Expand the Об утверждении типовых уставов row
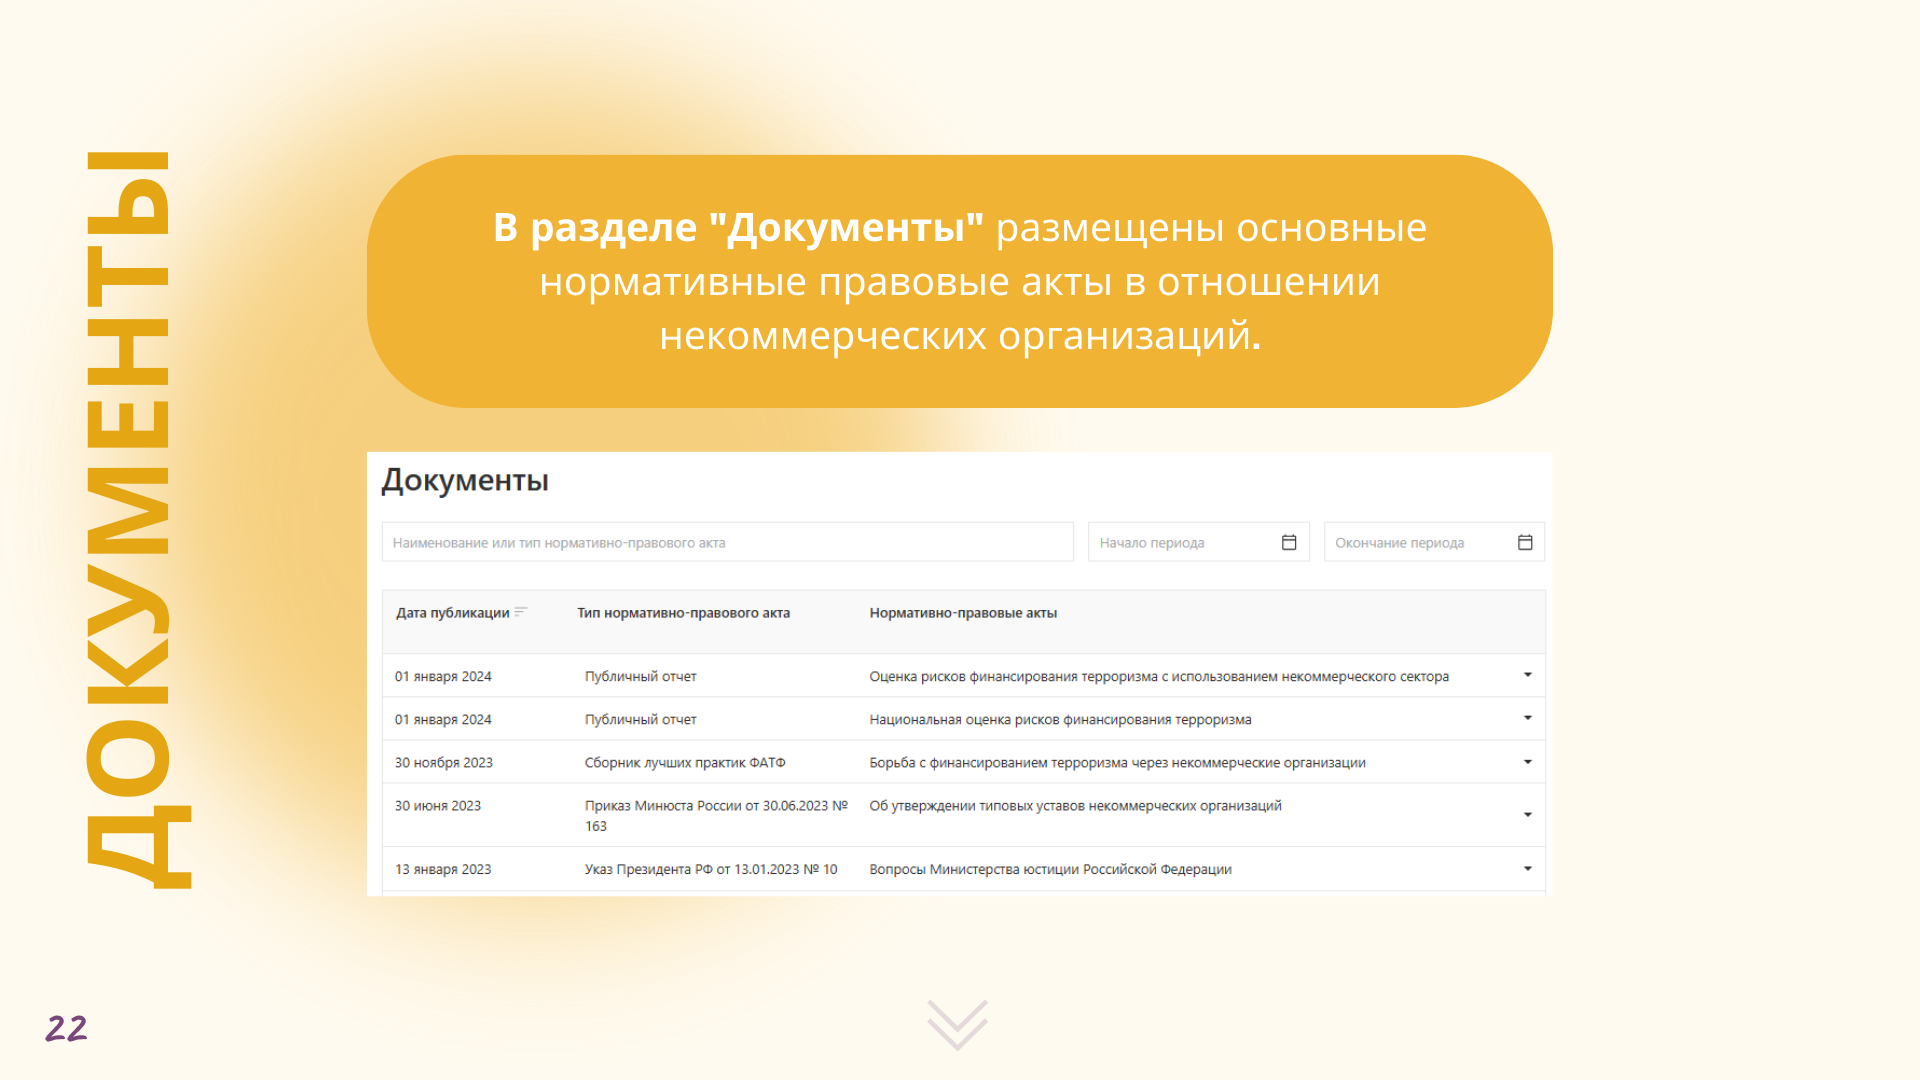1920x1080 pixels. [x=1527, y=815]
